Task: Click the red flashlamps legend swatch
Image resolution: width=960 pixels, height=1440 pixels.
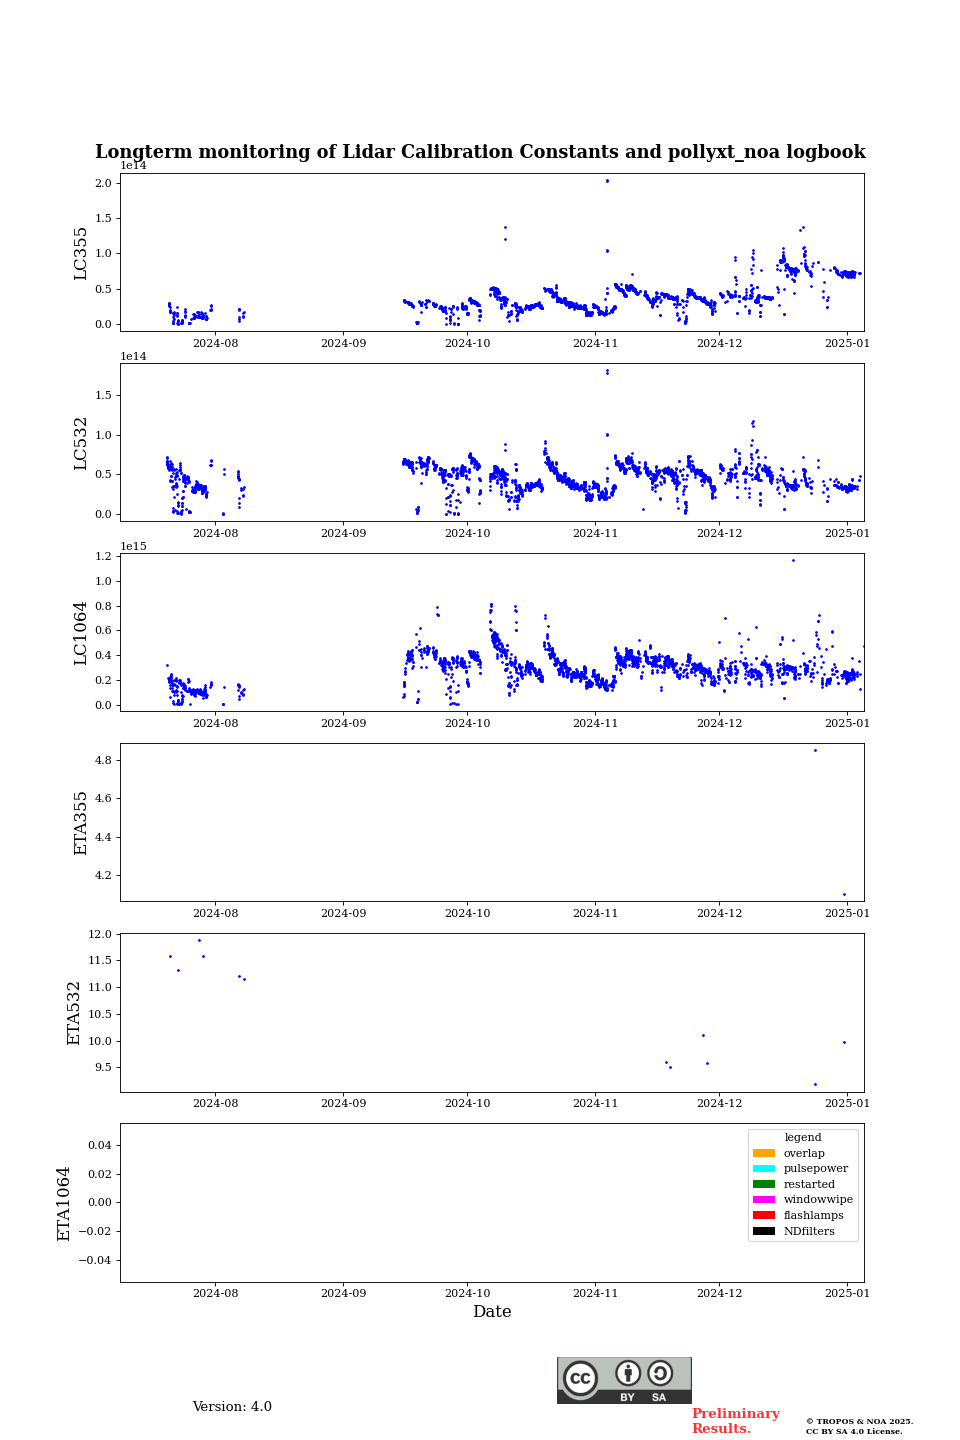Action: tap(764, 1216)
